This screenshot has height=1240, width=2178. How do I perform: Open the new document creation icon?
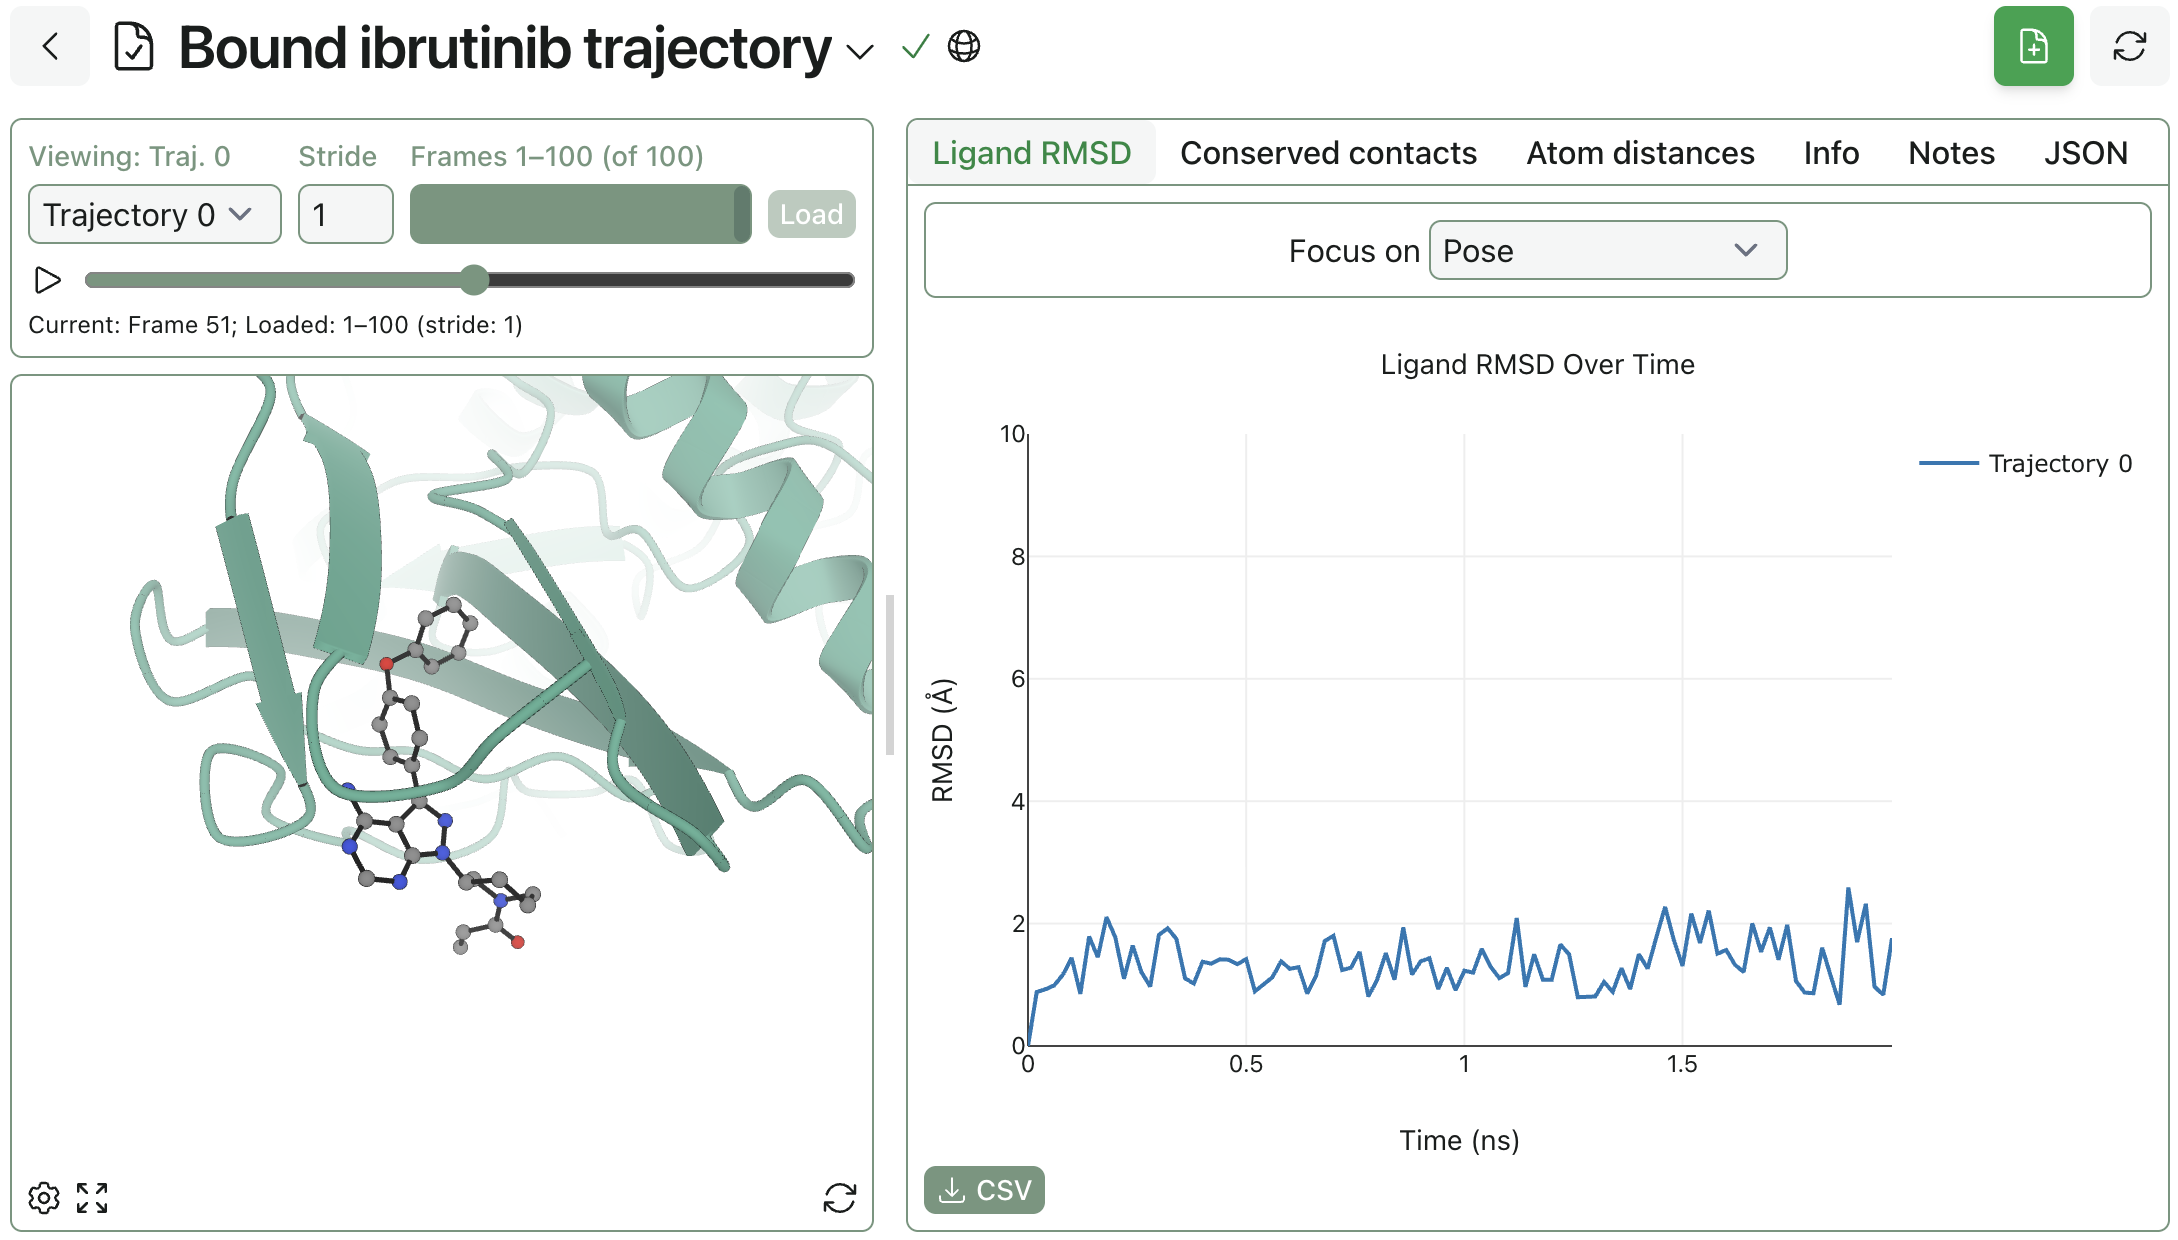2033,46
